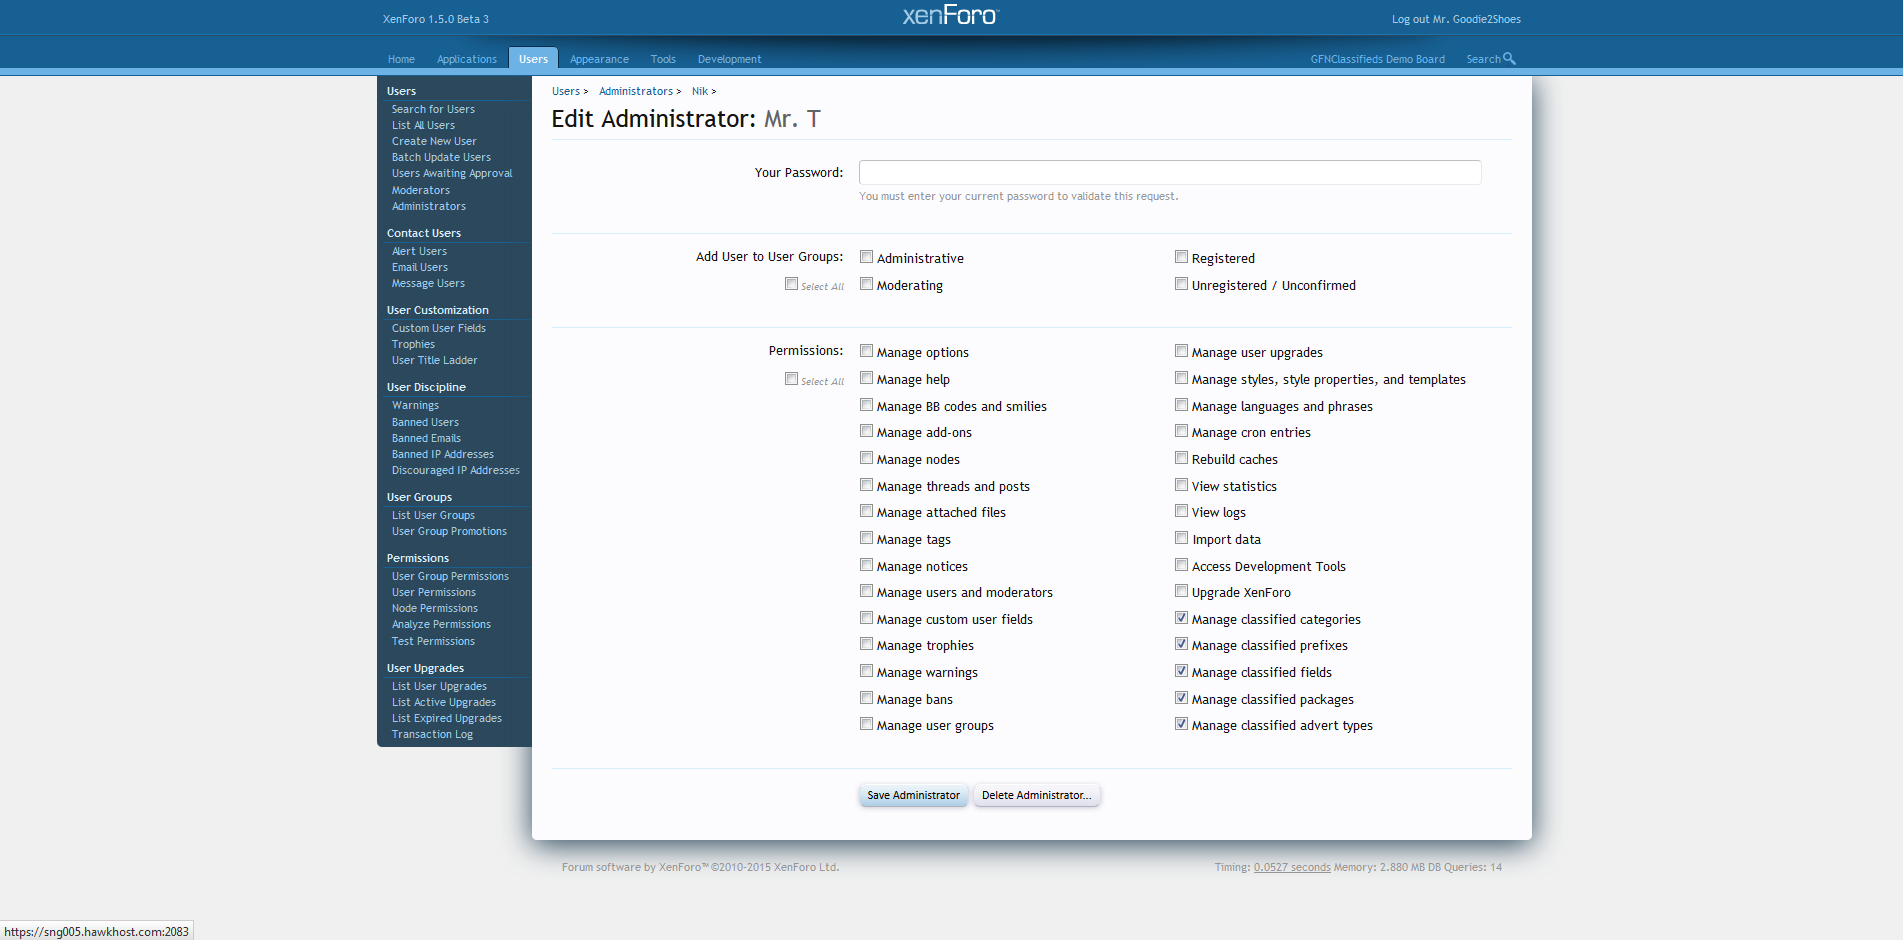Image resolution: width=1903 pixels, height=940 pixels.
Task: Click Delete Administrator button
Action: (x=1036, y=795)
